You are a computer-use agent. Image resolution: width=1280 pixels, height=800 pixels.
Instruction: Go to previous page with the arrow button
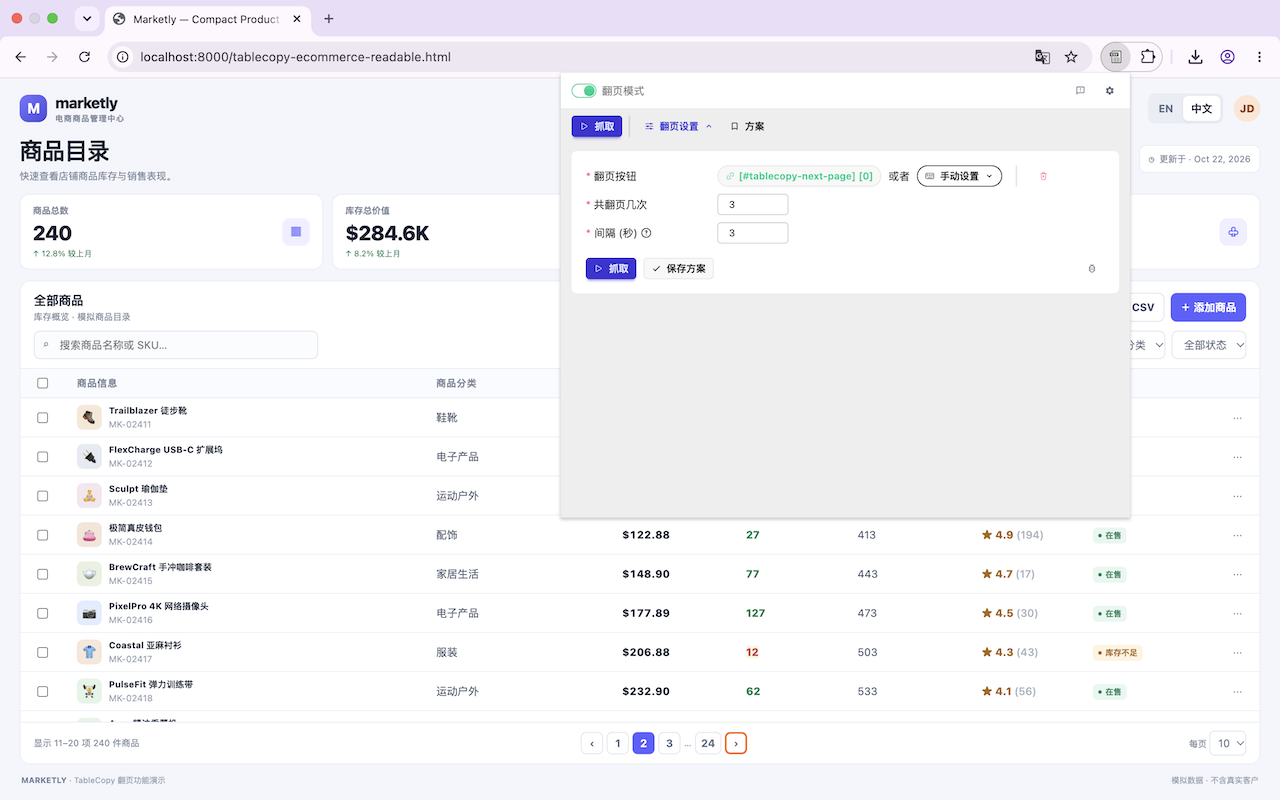click(591, 743)
